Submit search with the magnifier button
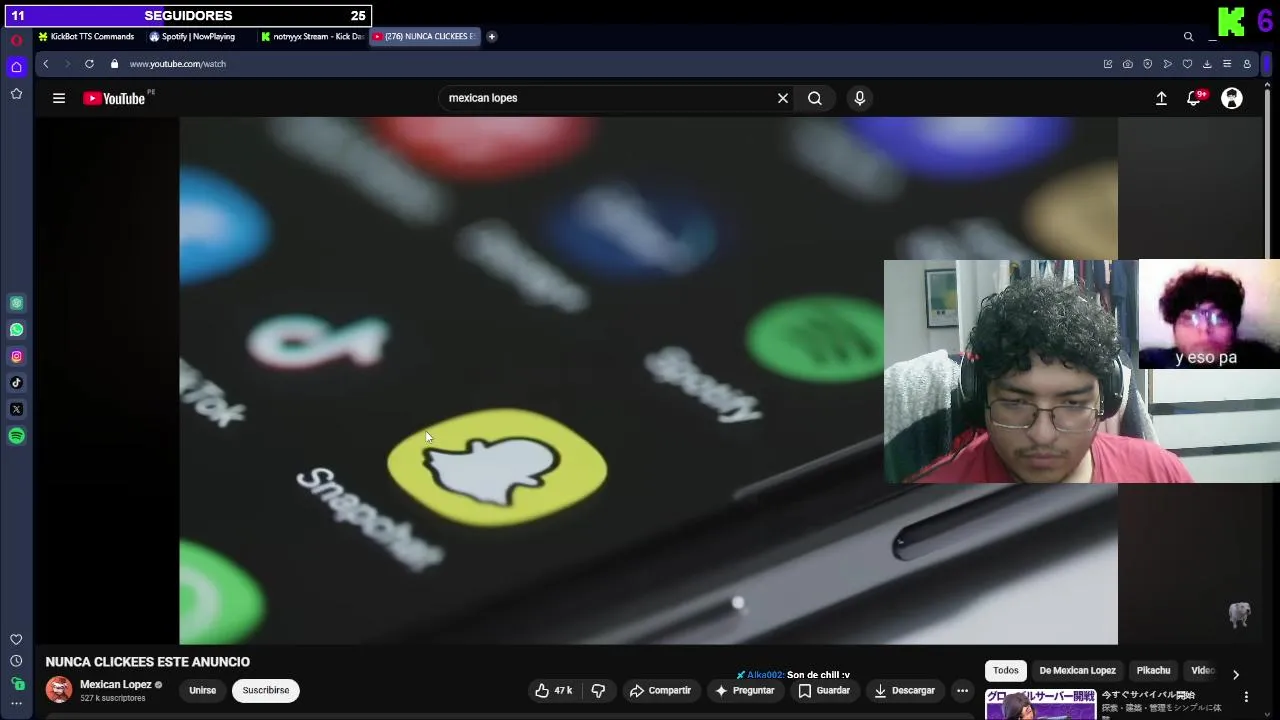The height and width of the screenshot is (720, 1280). (815, 98)
